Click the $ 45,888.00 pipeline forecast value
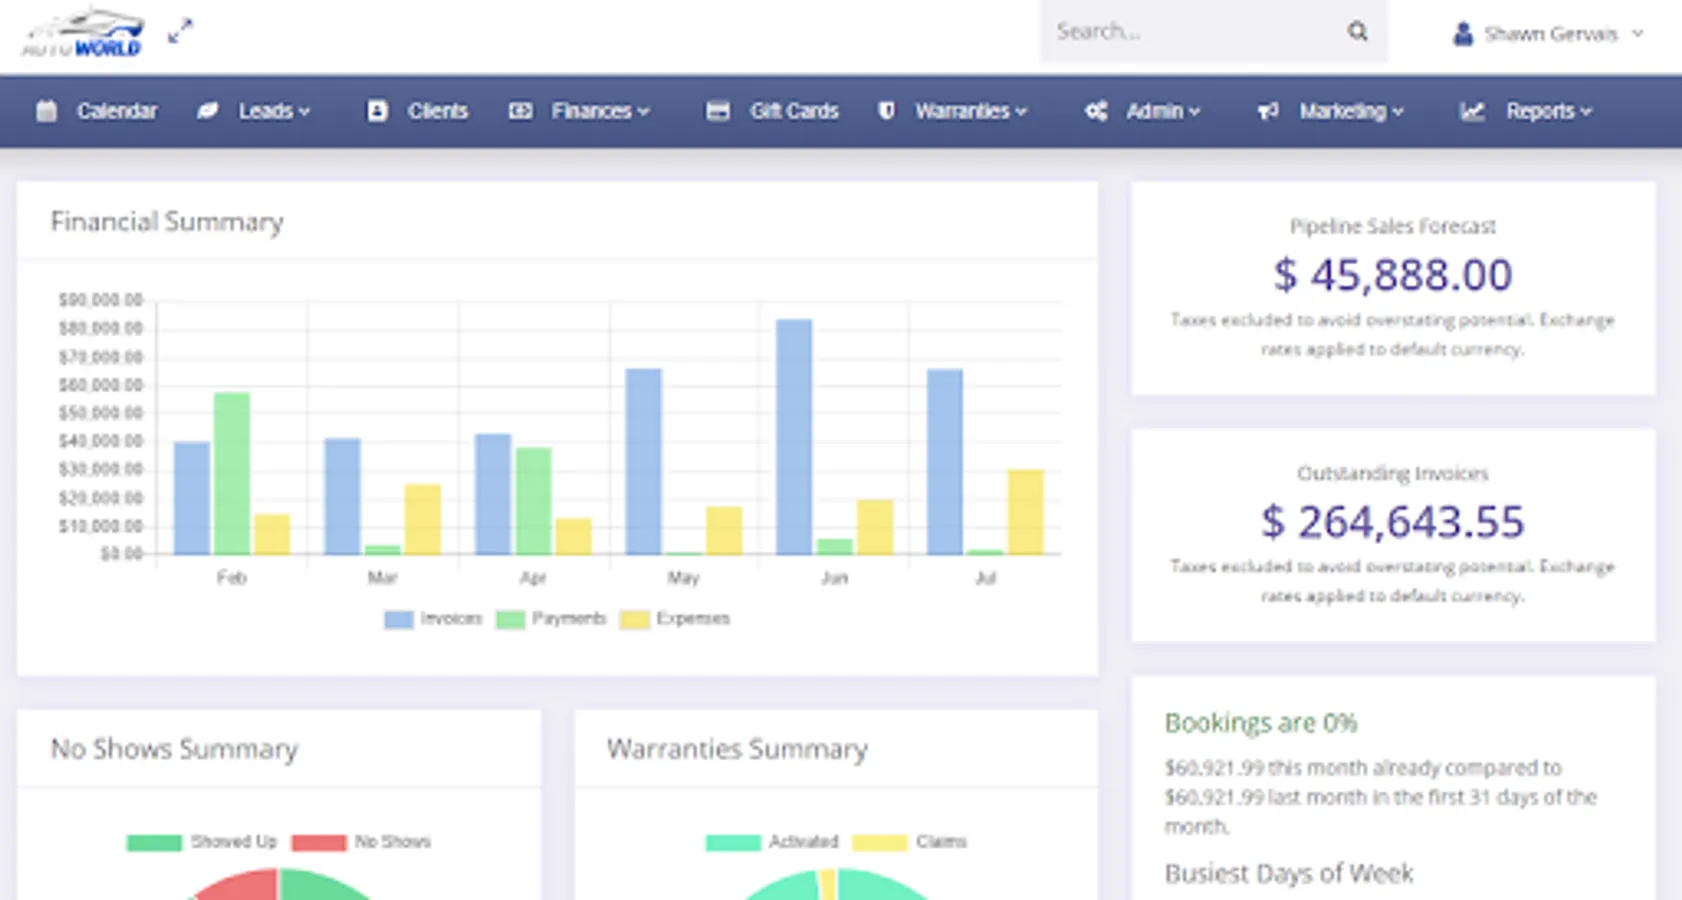Image resolution: width=1682 pixels, height=900 pixels. click(1392, 275)
